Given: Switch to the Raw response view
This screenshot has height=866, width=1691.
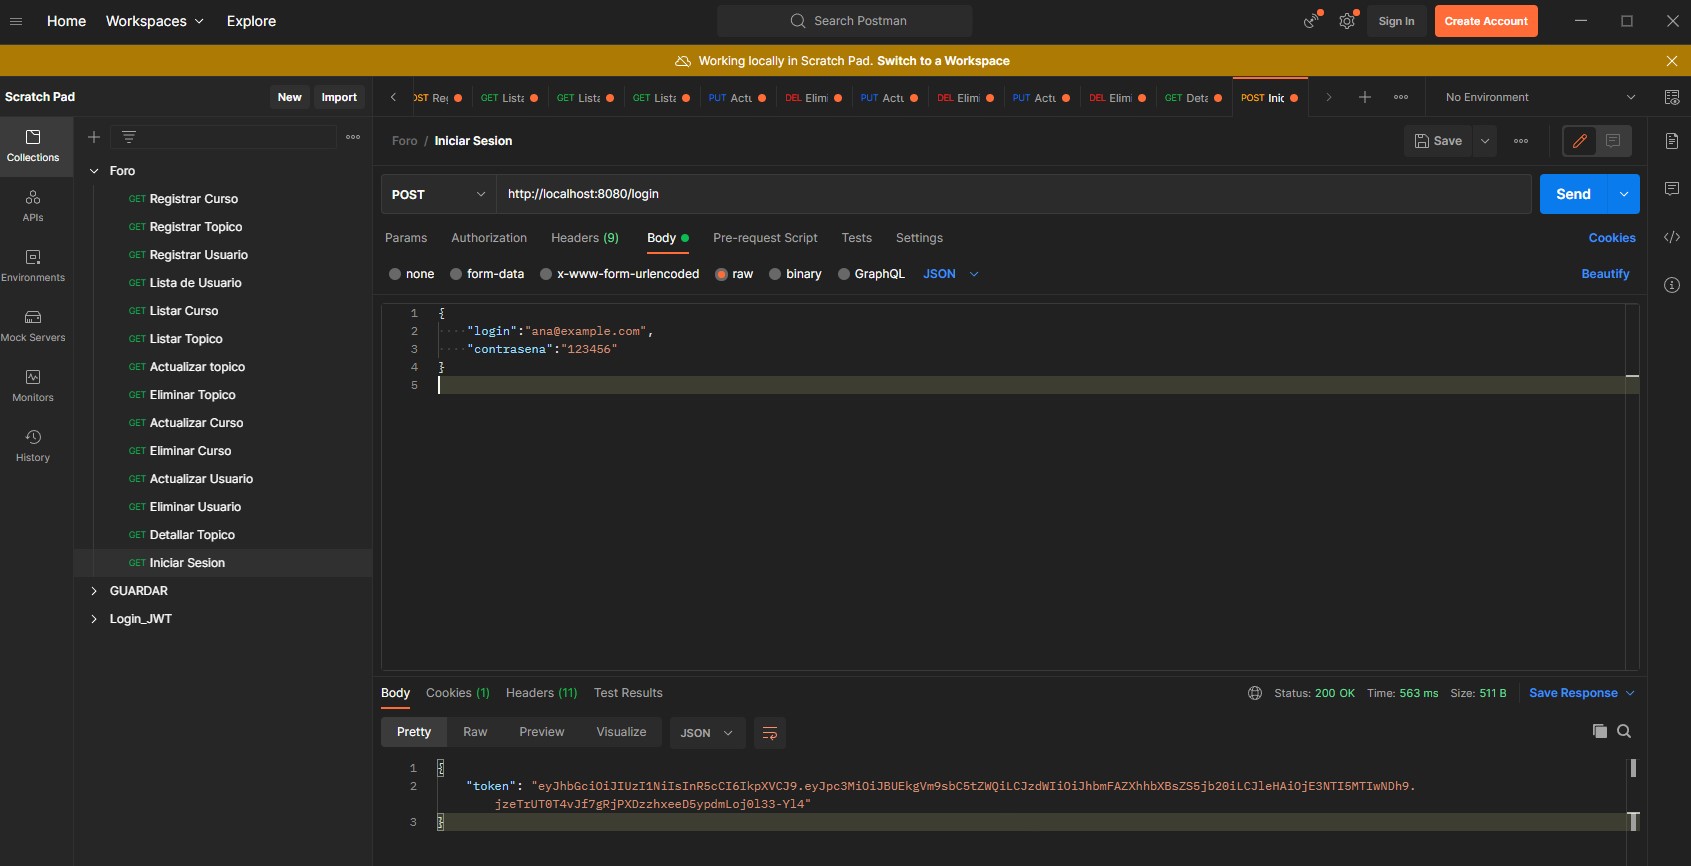Looking at the screenshot, I should coord(475,732).
